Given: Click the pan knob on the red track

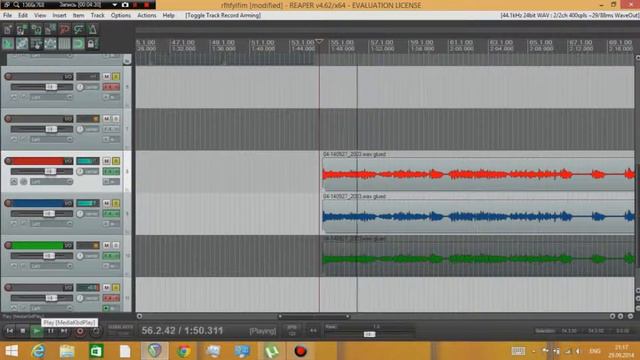Looking at the screenshot, I should point(80,171).
